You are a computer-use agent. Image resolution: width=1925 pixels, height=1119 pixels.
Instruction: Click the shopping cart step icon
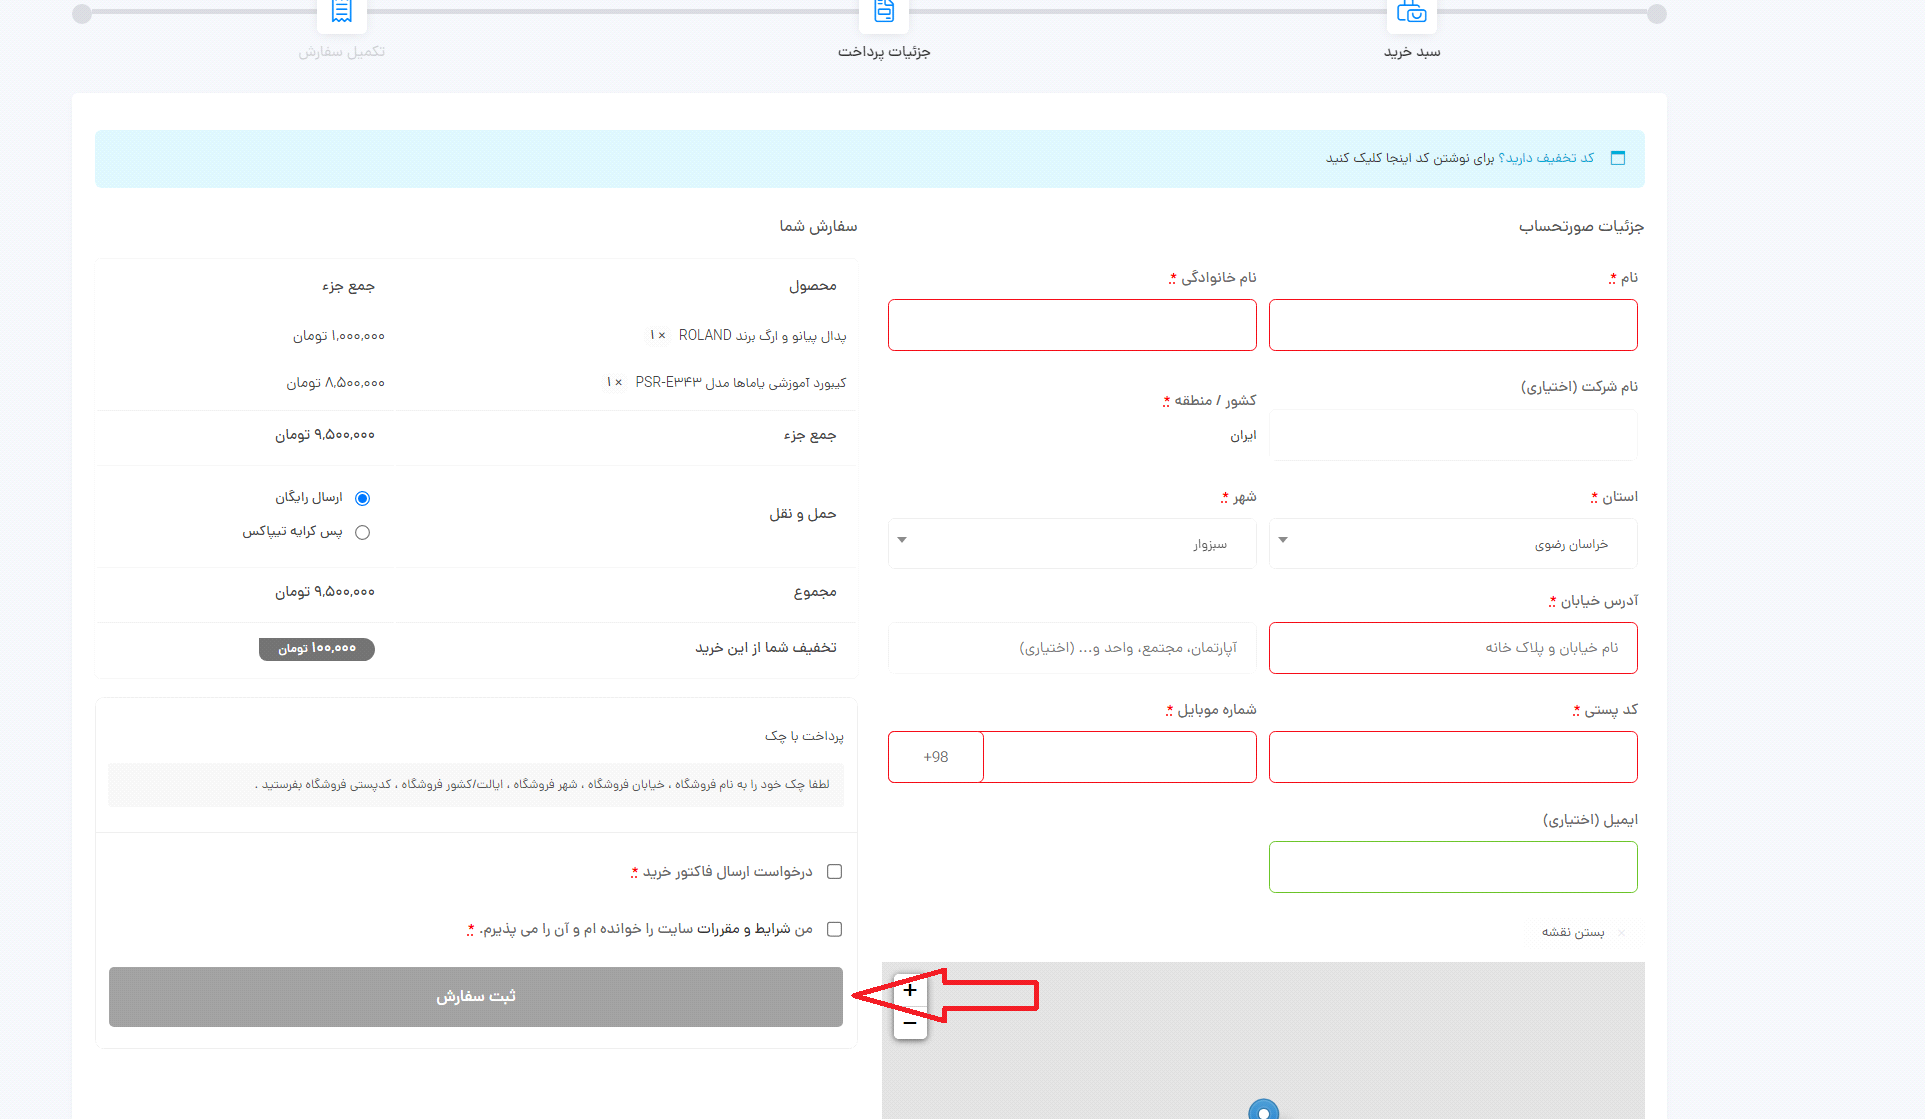pyautogui.click(x=1411, y=12)
